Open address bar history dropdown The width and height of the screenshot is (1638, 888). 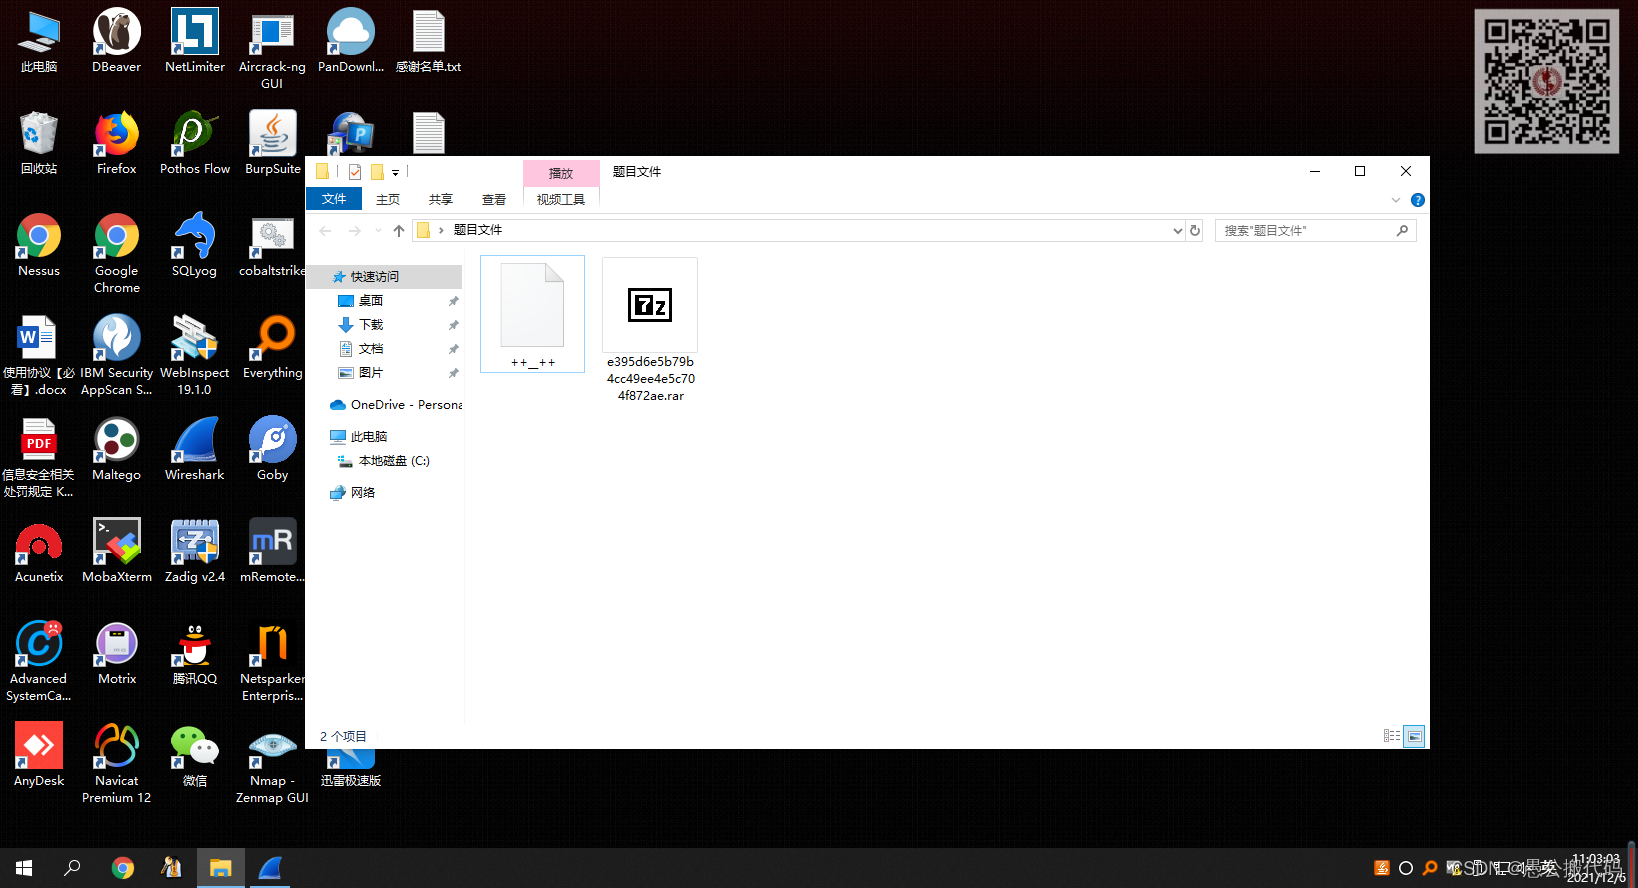1177,231
